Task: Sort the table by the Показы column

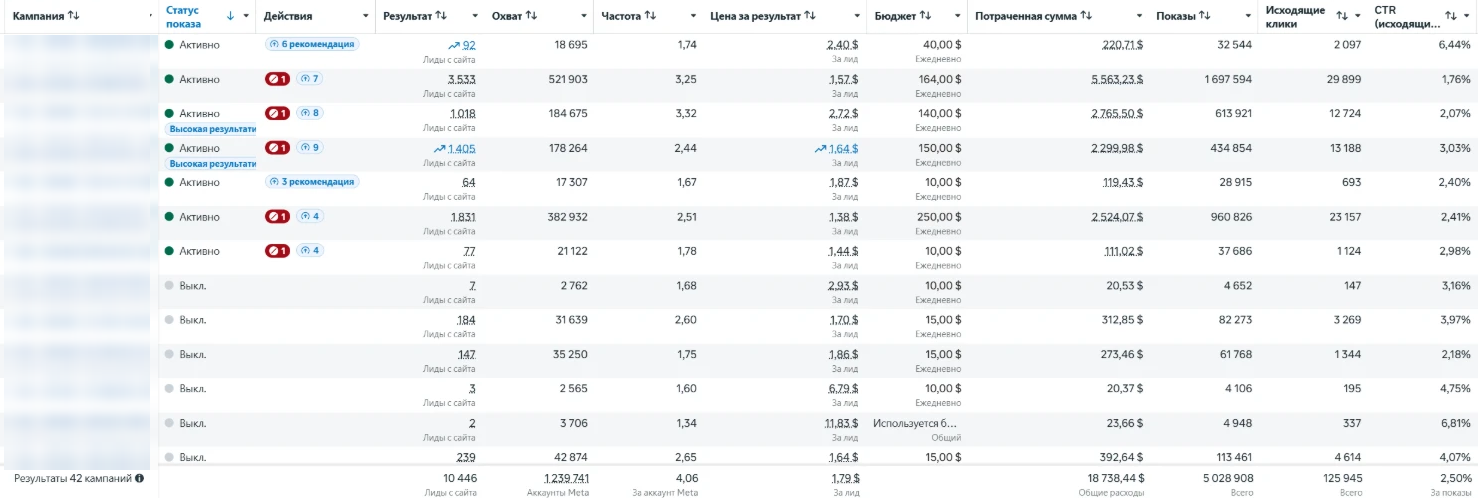Action: pos(1205,16)
